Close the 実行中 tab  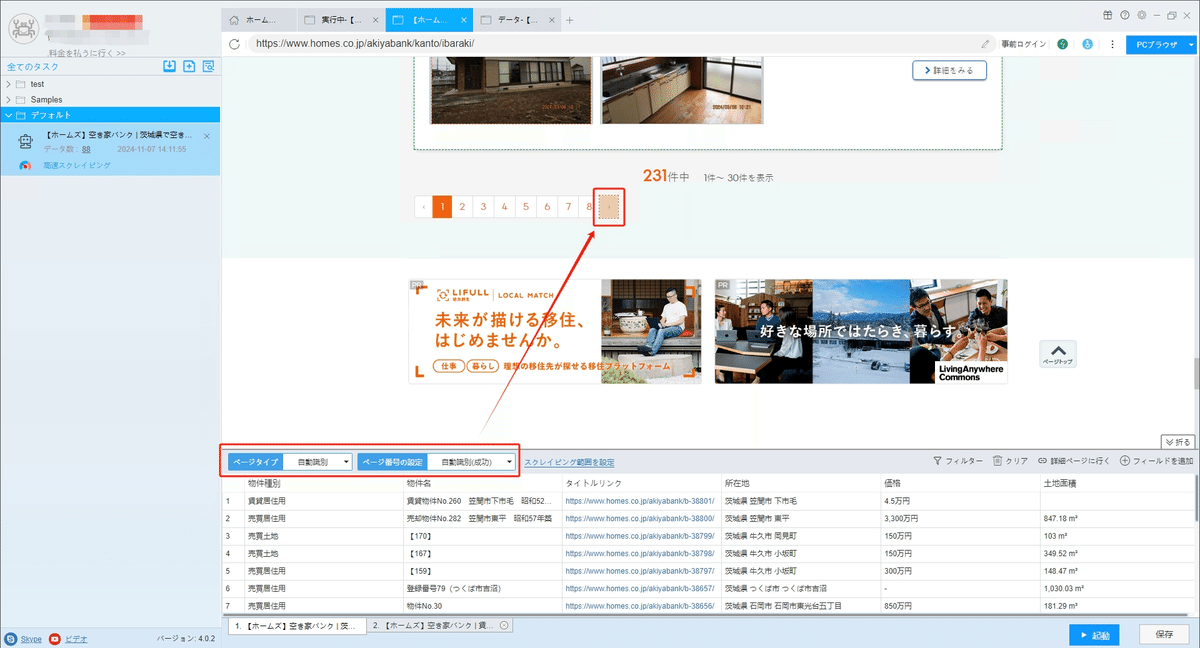[375, 19]
